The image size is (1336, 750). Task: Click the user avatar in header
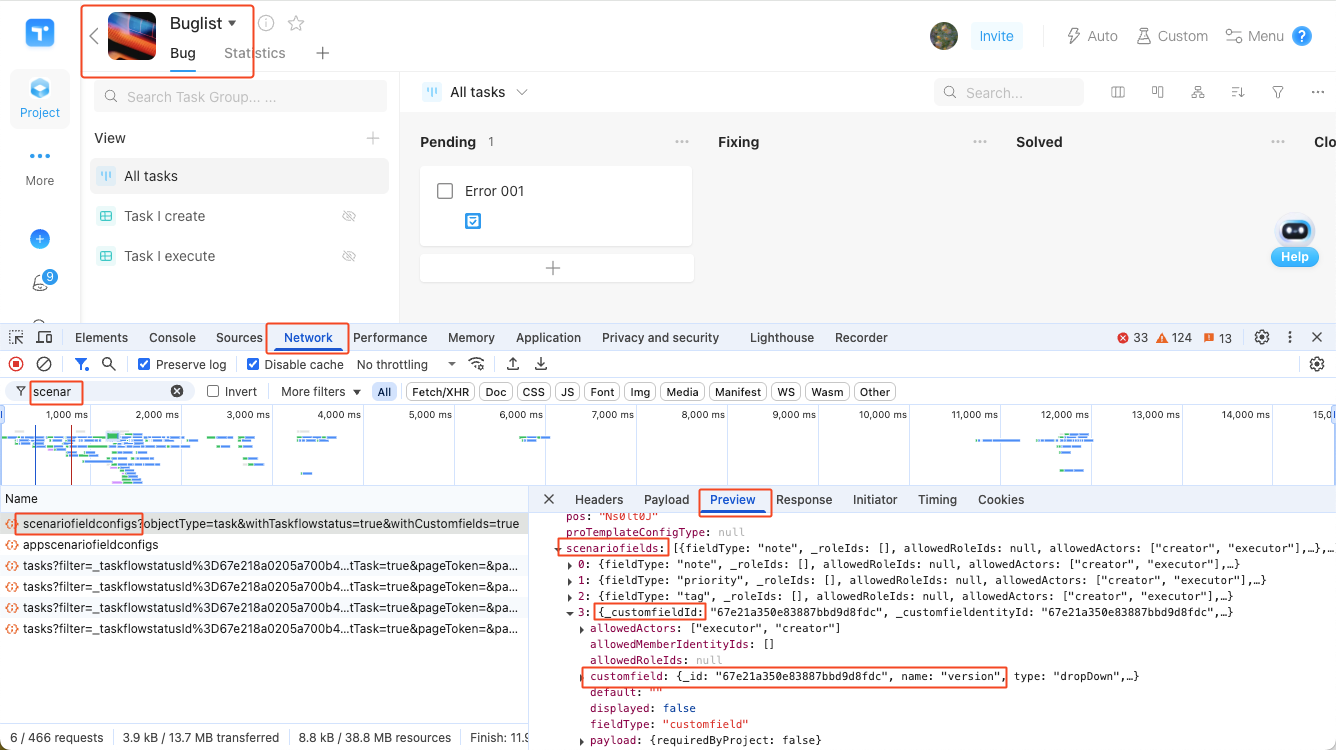(x=944, y=36)
